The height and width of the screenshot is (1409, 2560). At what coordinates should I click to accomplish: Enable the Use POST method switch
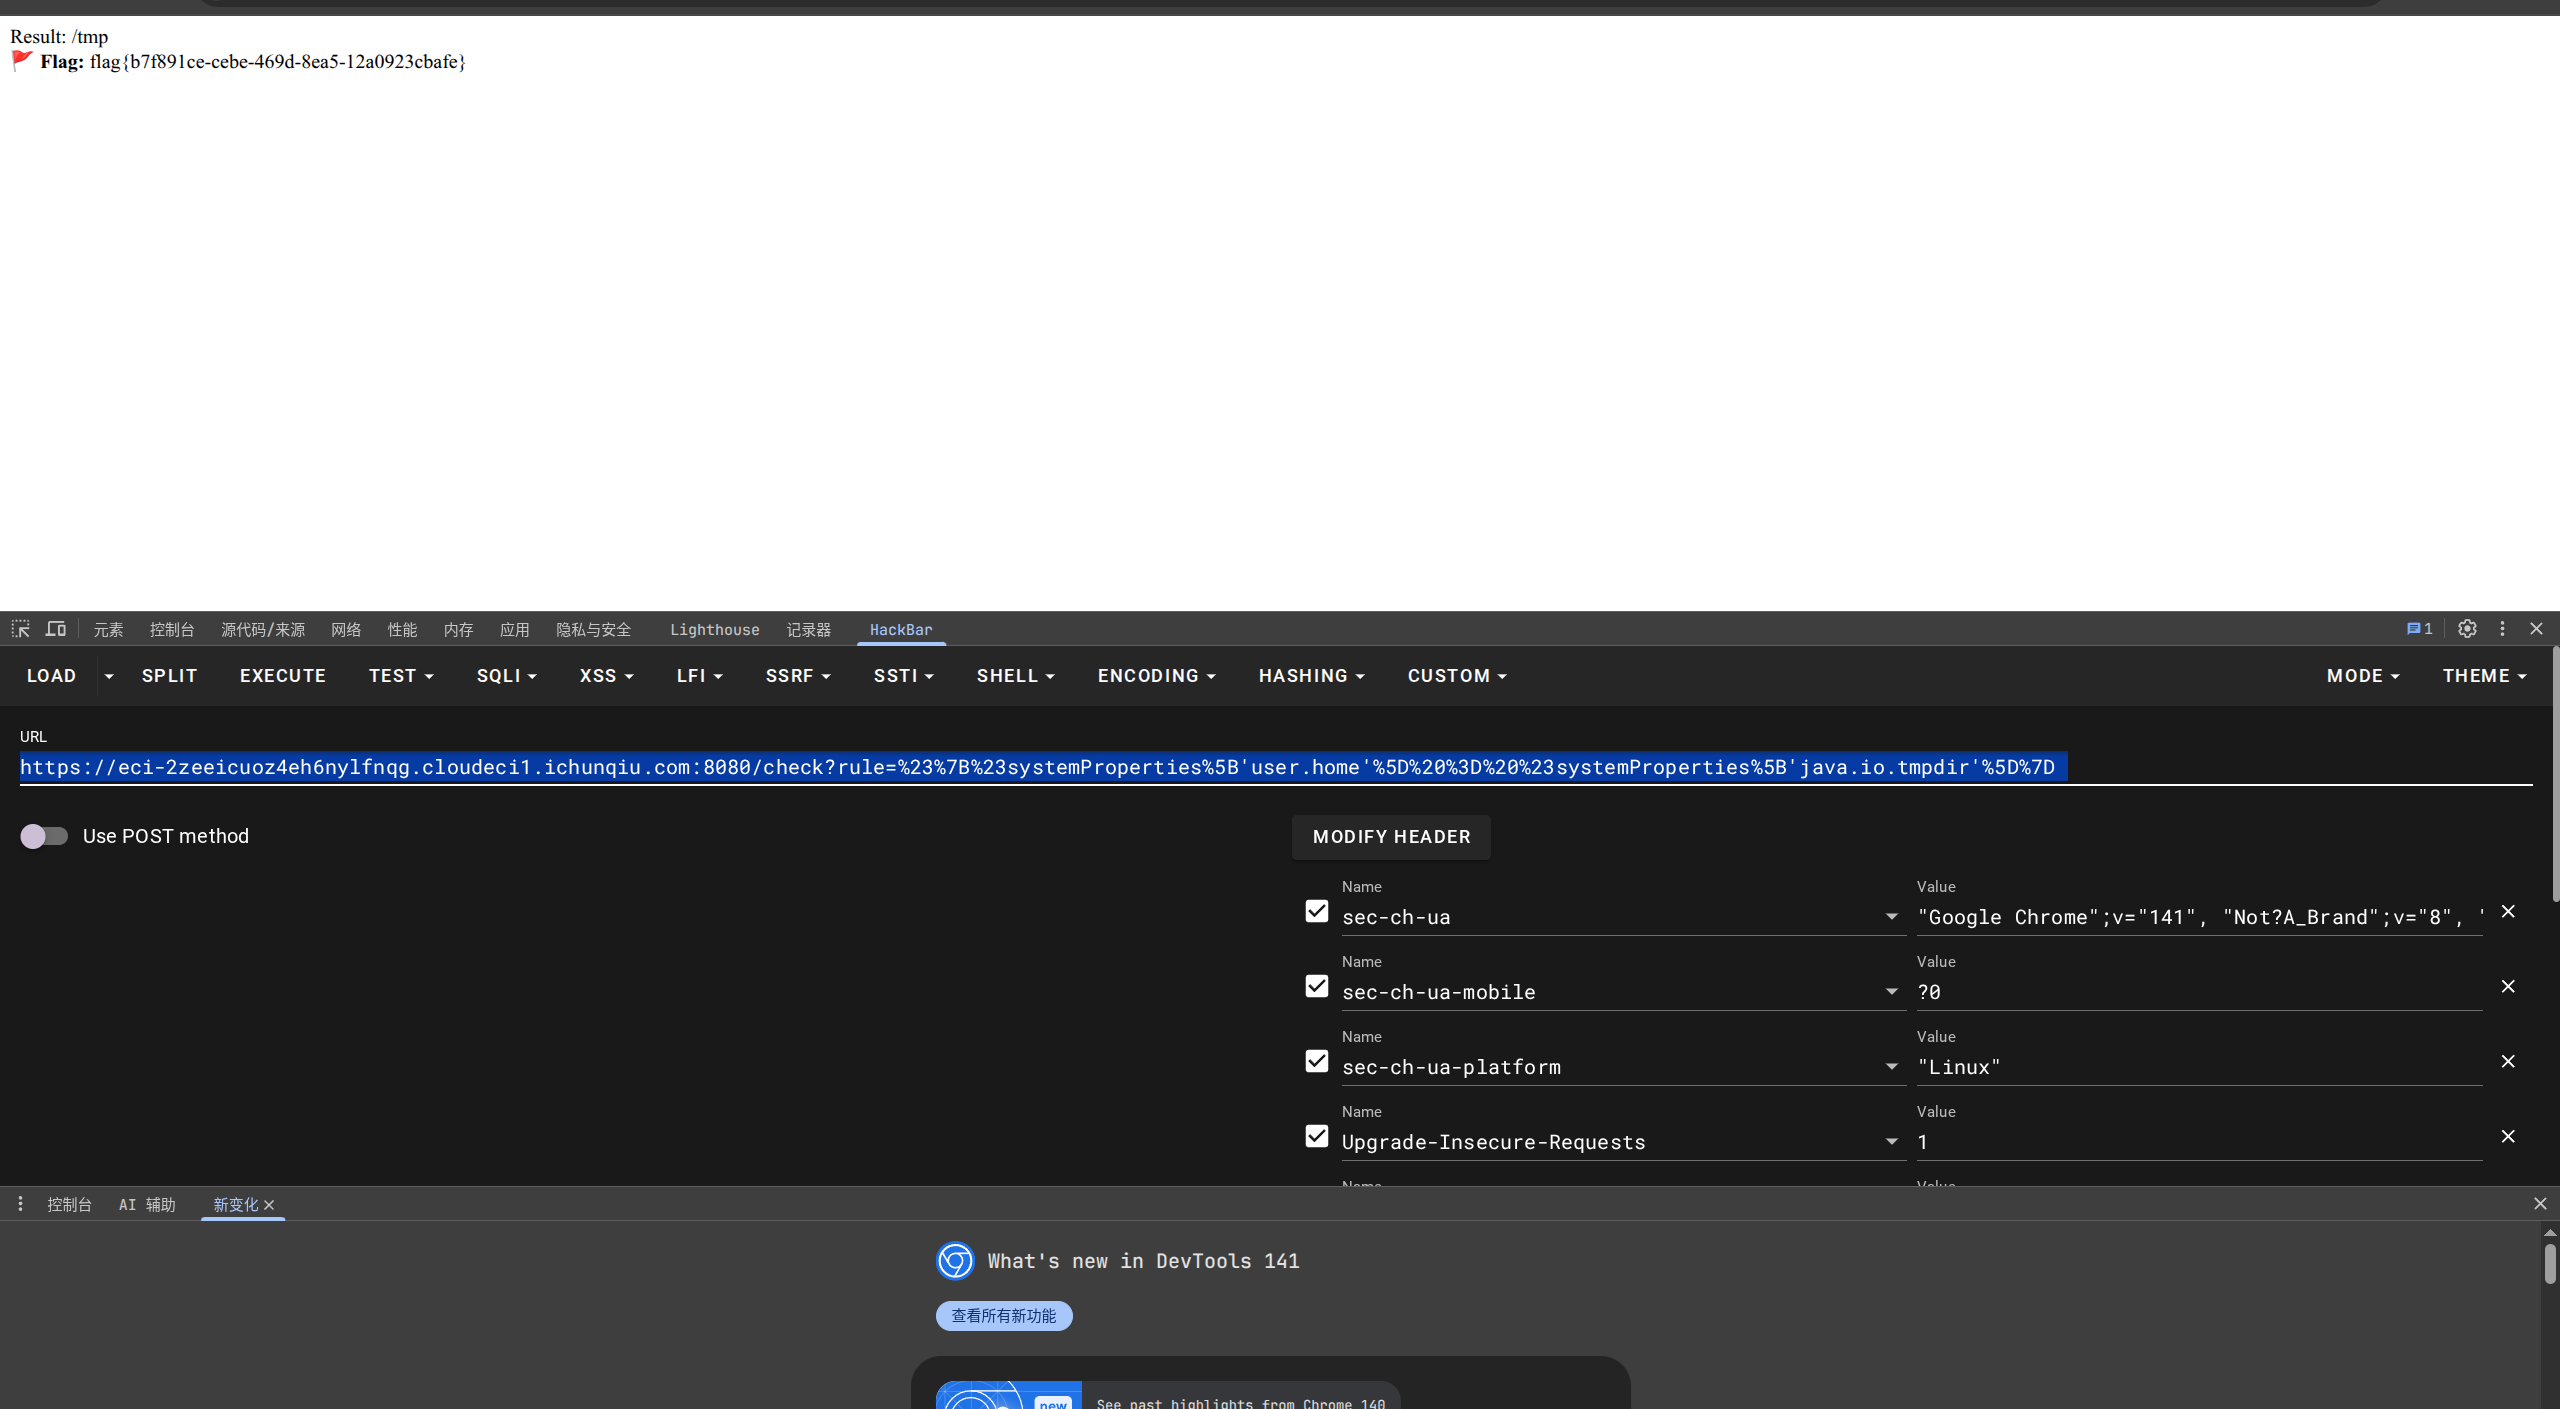tap(44, 836)
